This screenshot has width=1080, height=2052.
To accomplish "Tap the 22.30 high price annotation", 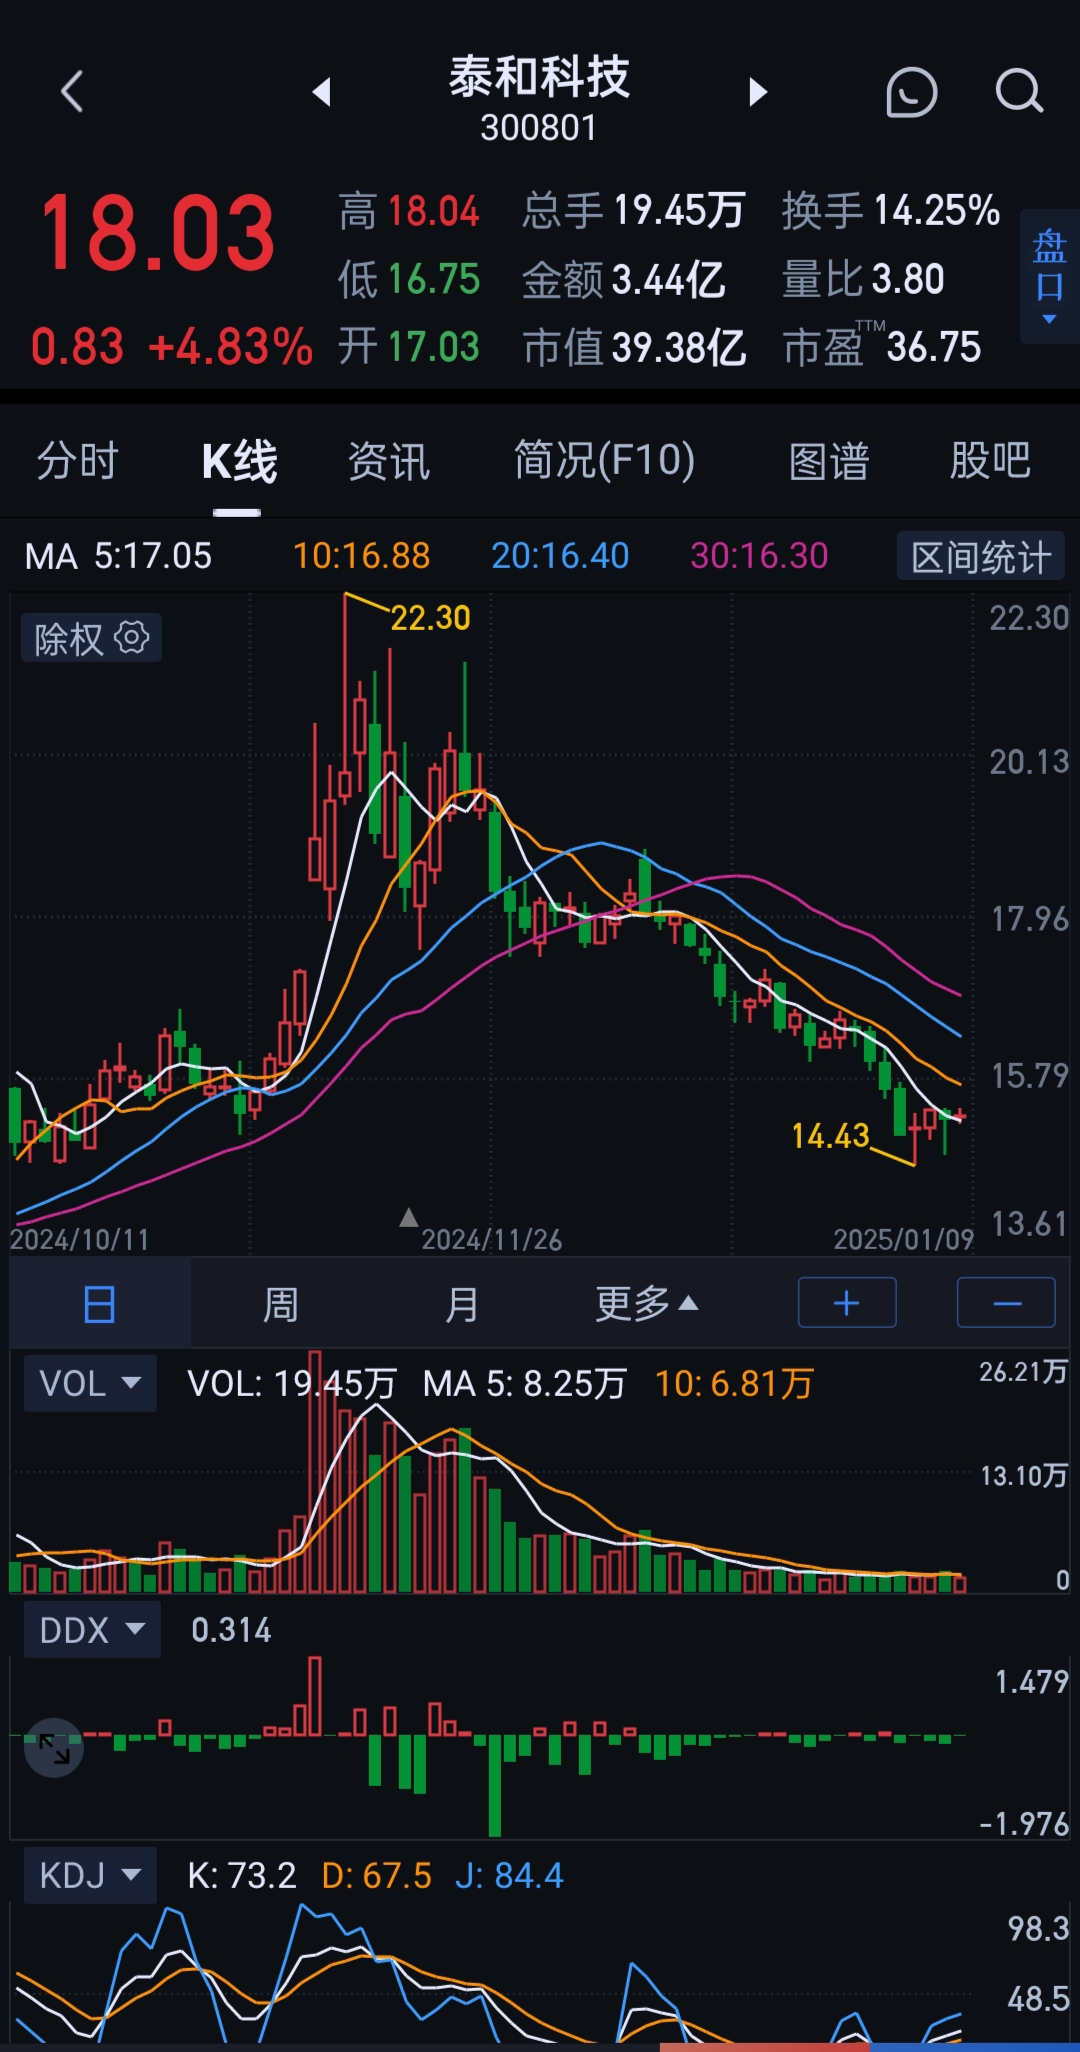I will point(430,618).
